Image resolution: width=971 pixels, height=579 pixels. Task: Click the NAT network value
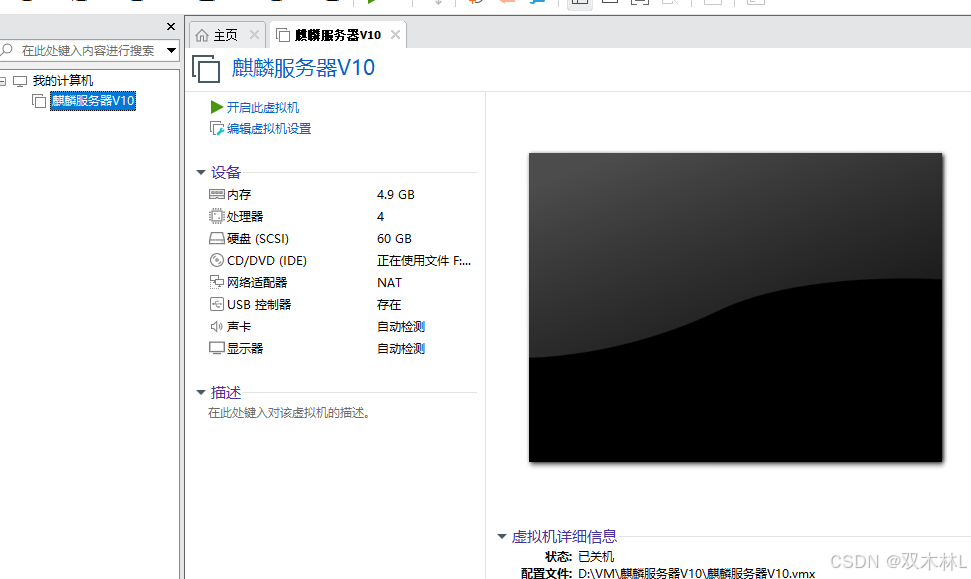(x=390, y=282)
